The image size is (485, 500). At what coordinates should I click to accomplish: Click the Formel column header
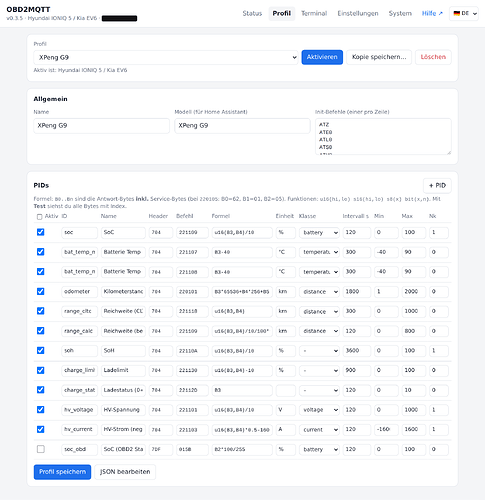[221, 216]
